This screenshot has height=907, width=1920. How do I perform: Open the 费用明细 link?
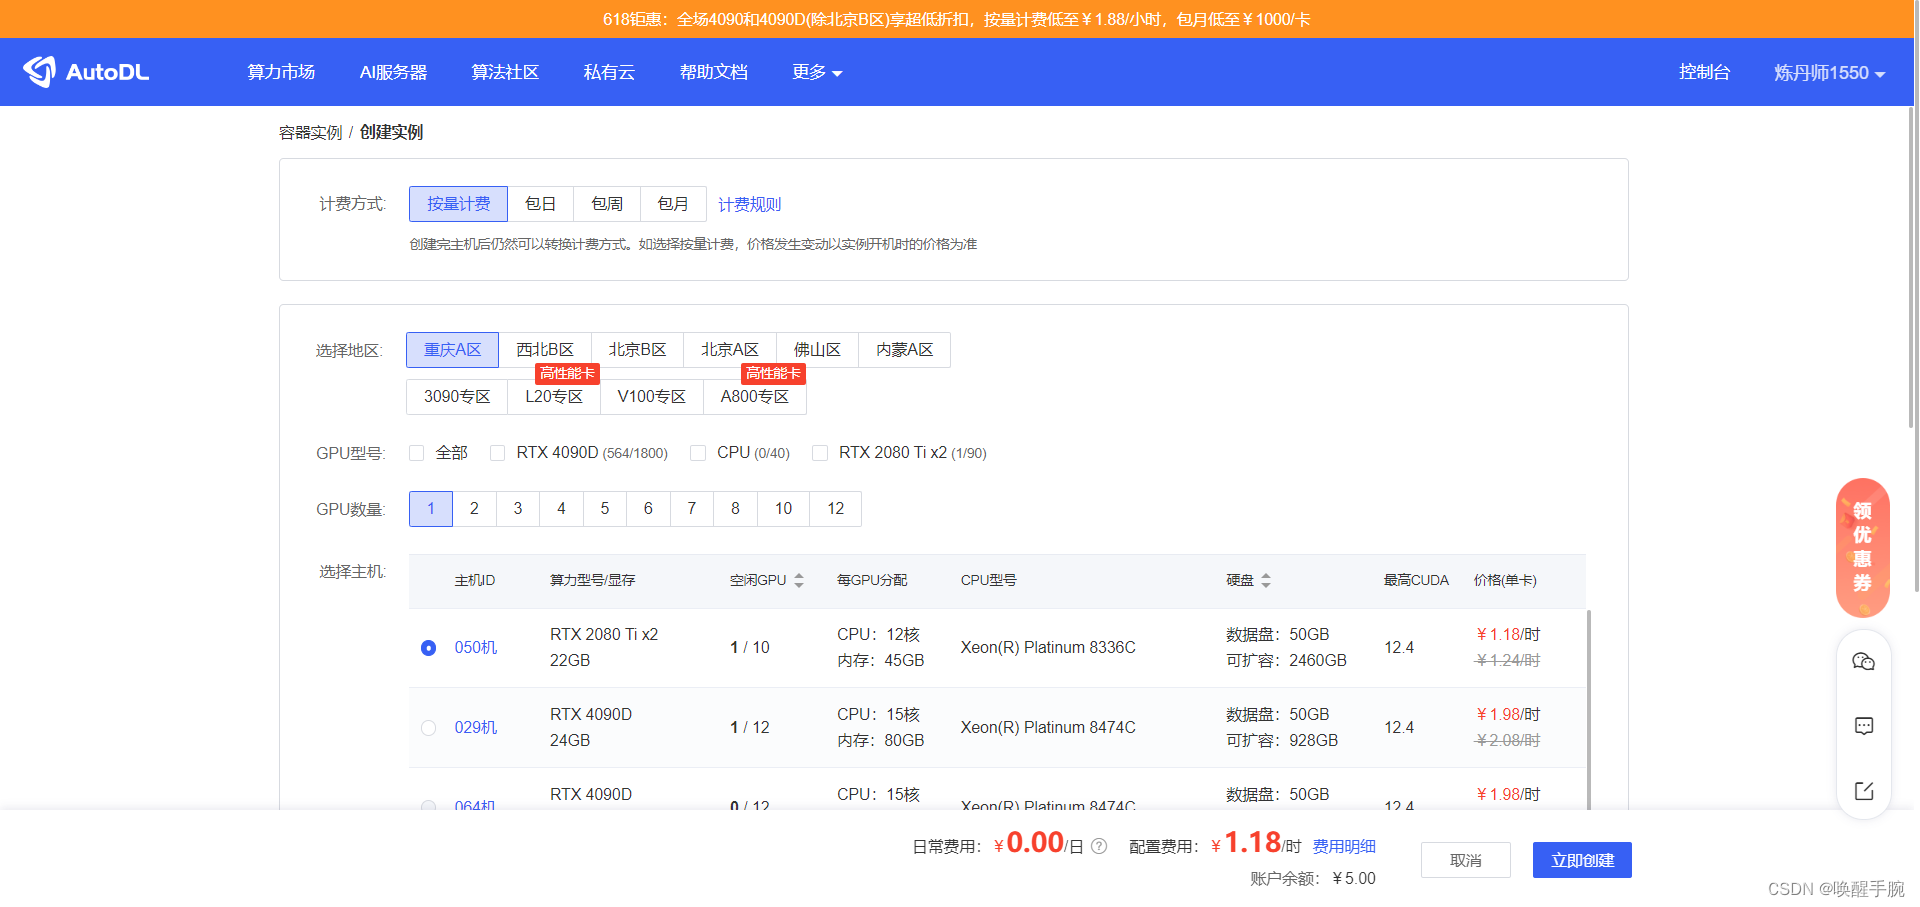click(x=1344, y=846)
